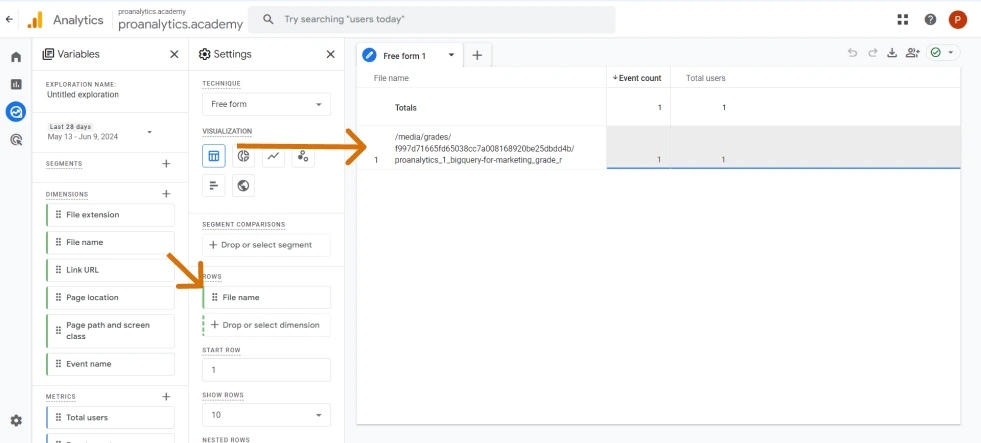
Task: Select Event name dimension
Action: coord(110,364)
